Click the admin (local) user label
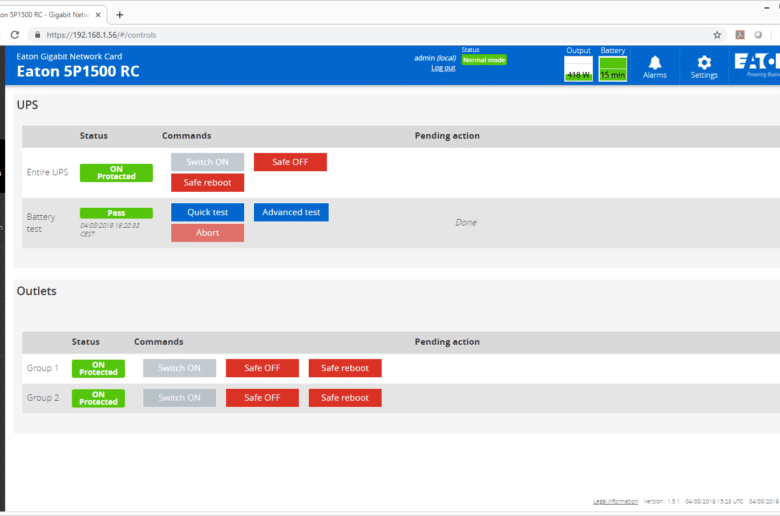 (x=435, y=58)
